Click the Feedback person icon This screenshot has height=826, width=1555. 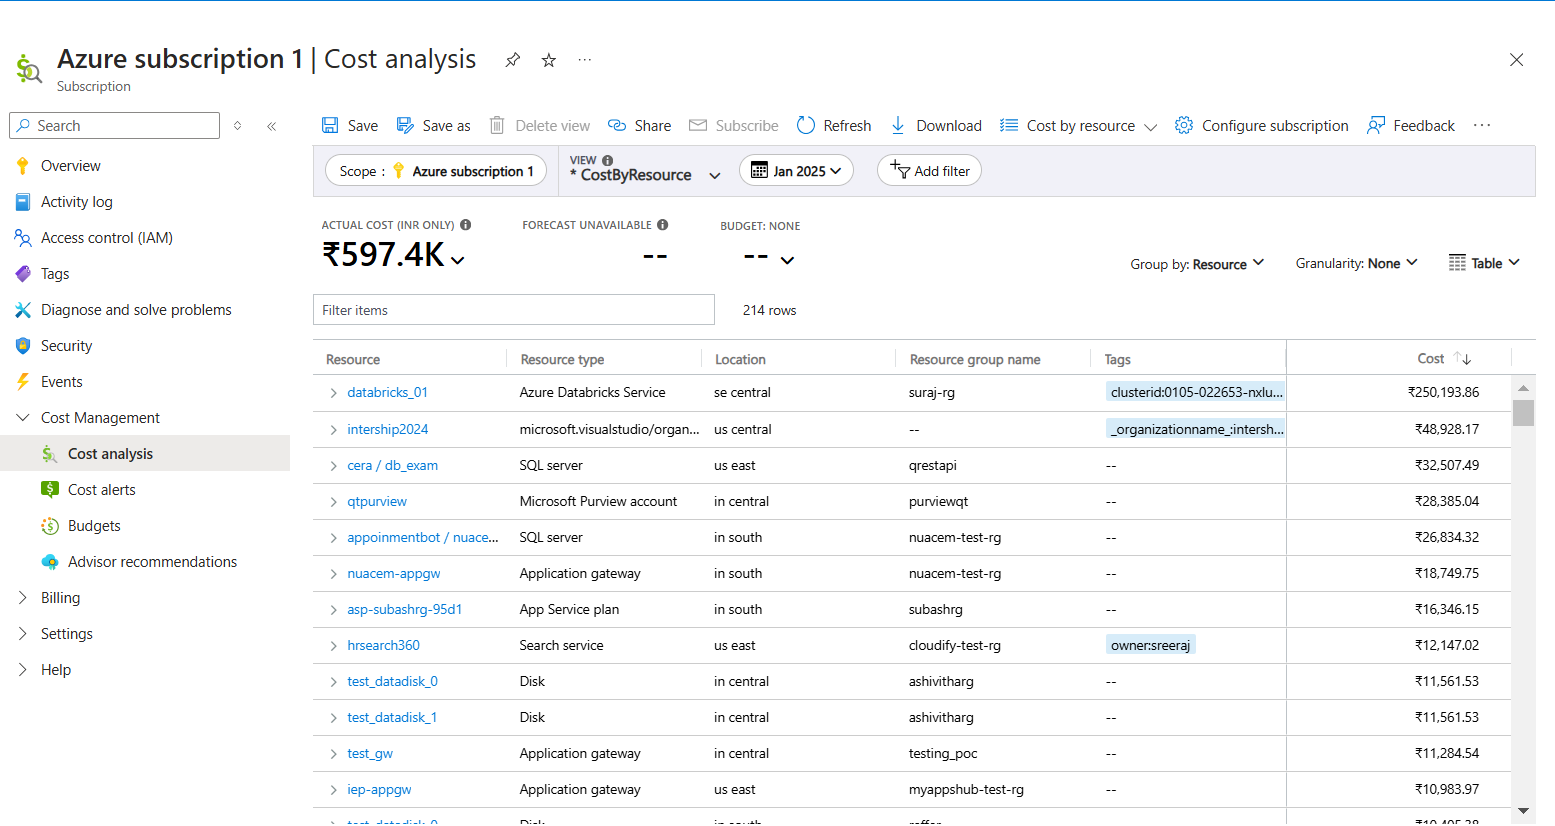(1376, 125)
